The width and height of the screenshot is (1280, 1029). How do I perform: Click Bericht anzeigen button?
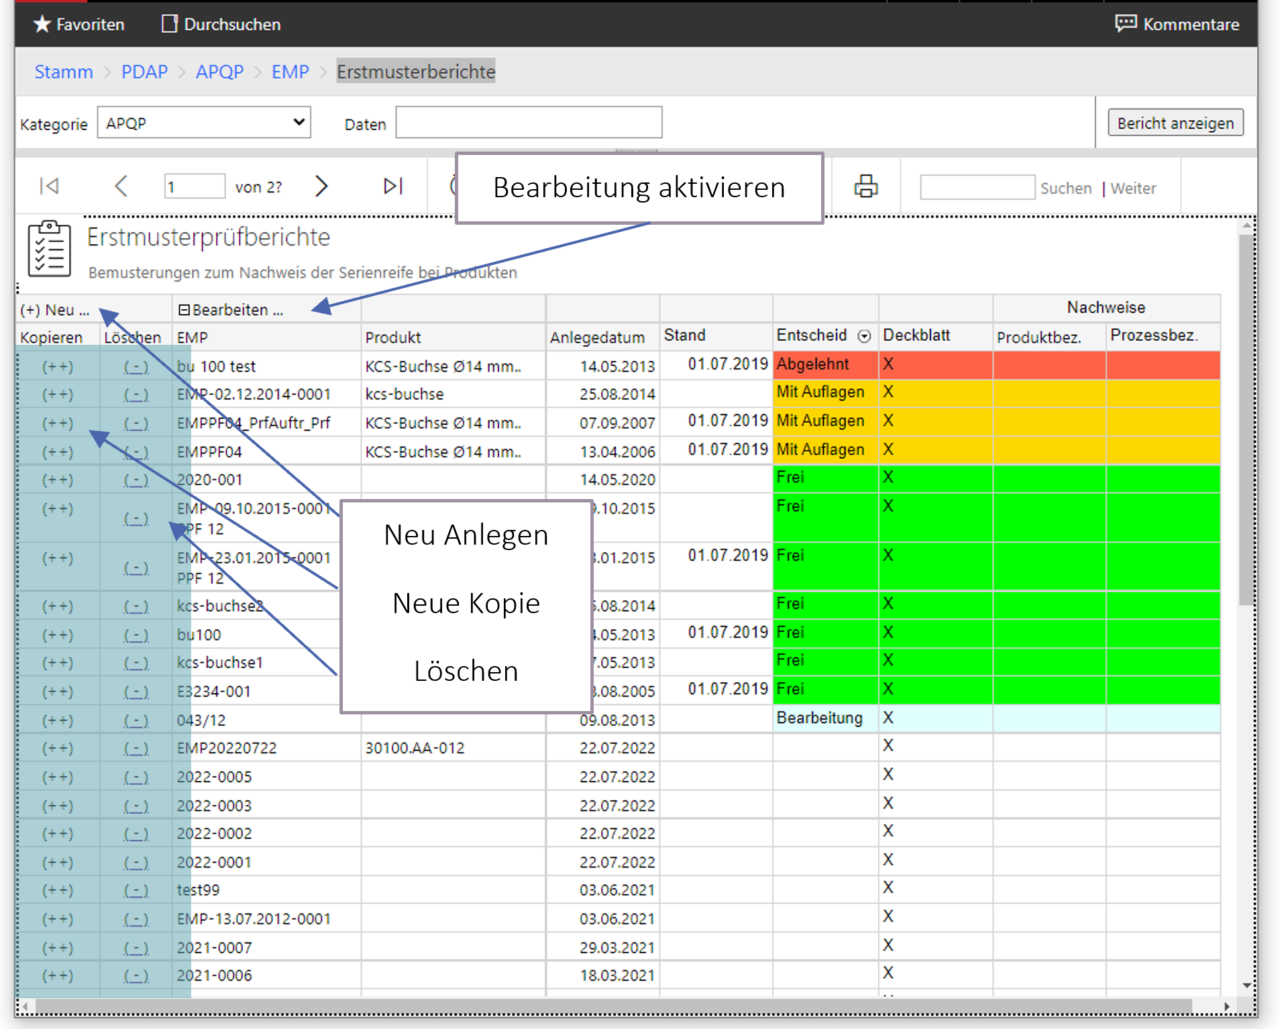[1175, 123]
